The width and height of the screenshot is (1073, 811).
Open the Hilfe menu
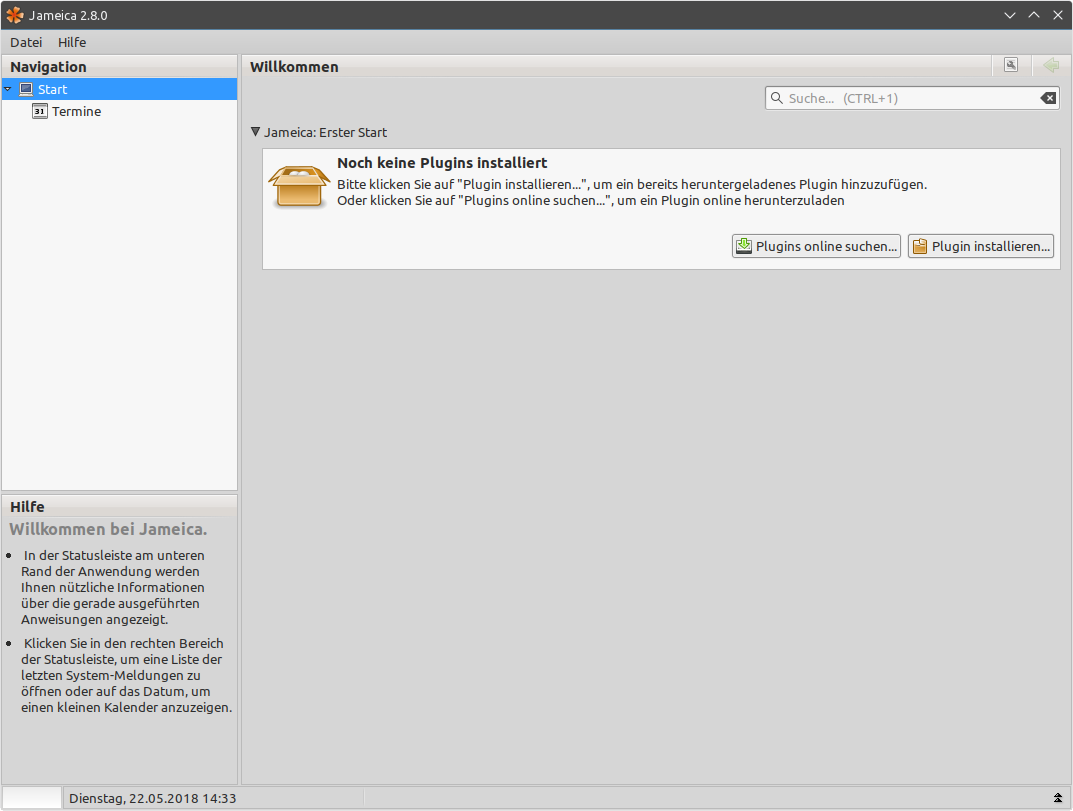coord(72,42)
